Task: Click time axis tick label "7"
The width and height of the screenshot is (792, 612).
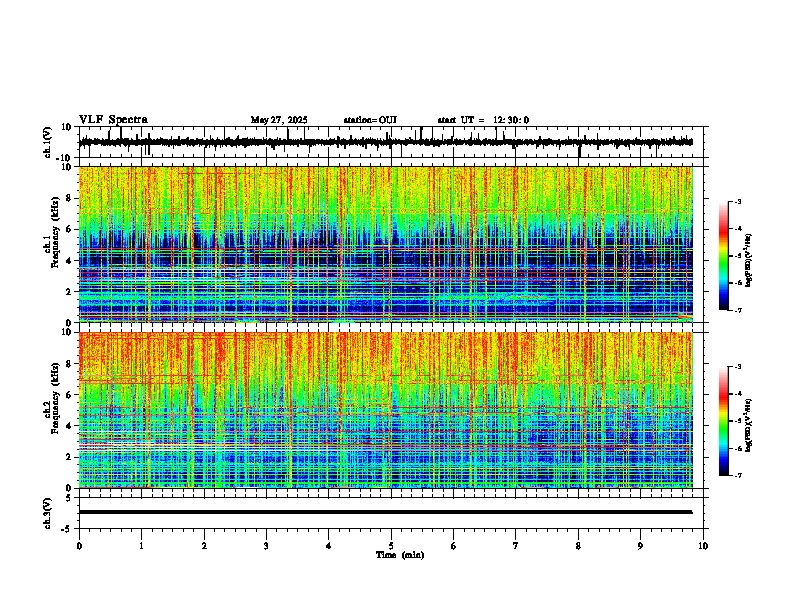Action: (x=516, y=546)
